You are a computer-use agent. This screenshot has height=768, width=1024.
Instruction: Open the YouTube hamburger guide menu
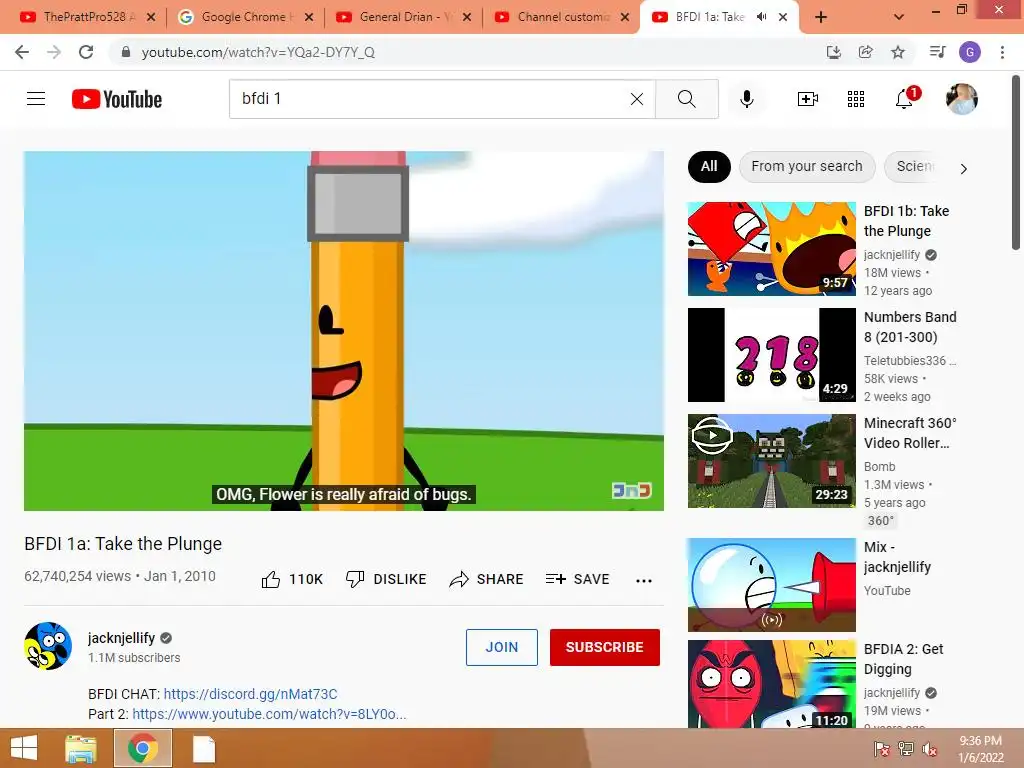(x=36, y=99)
